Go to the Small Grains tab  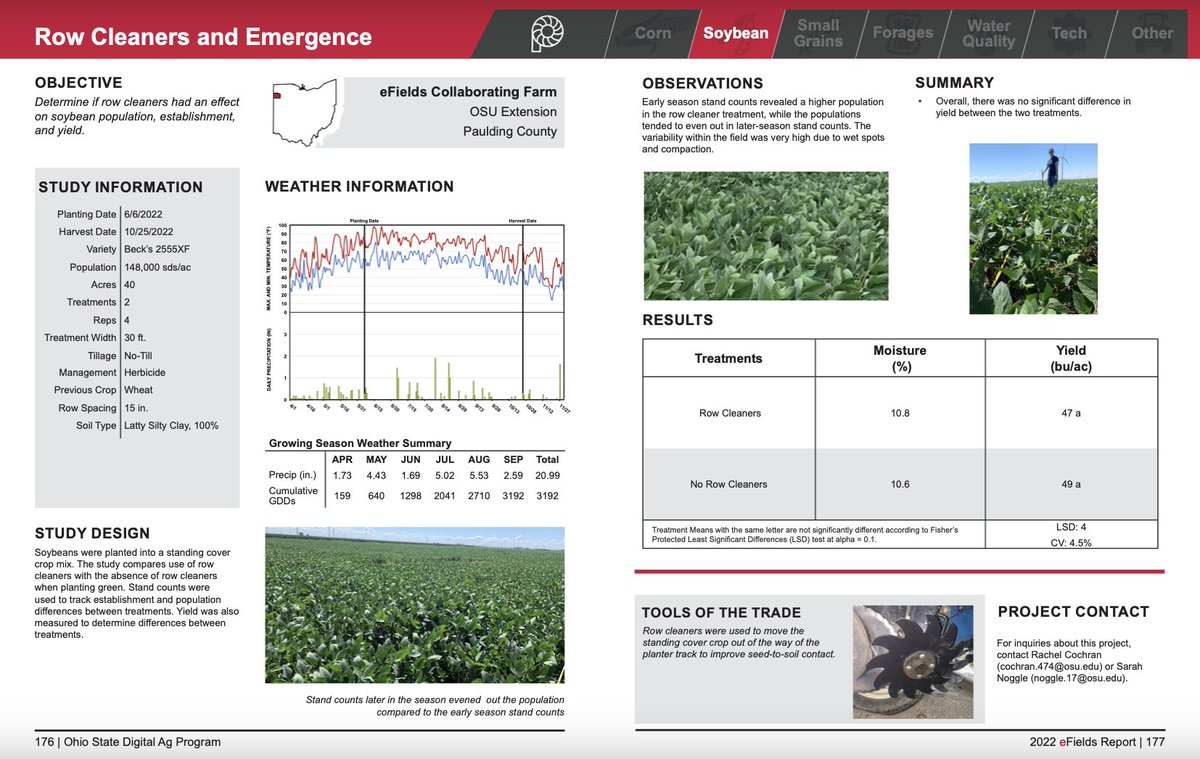coord(818,33)
